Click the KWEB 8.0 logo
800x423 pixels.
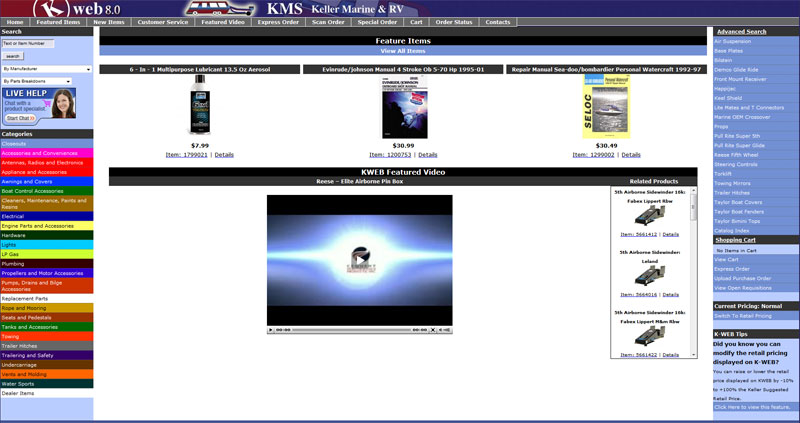click(77, 8)
